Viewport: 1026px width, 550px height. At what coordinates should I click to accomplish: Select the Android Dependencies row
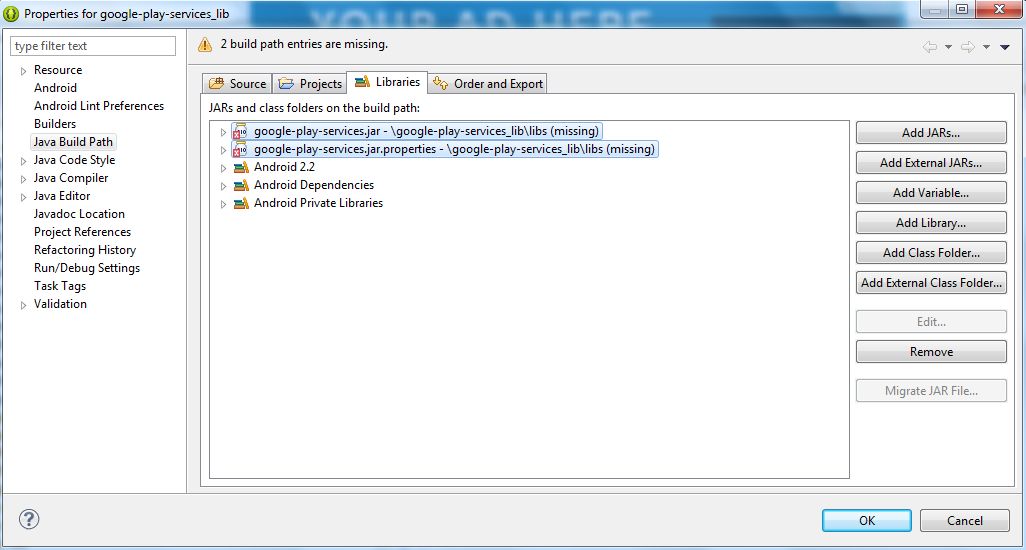point(314,185)
